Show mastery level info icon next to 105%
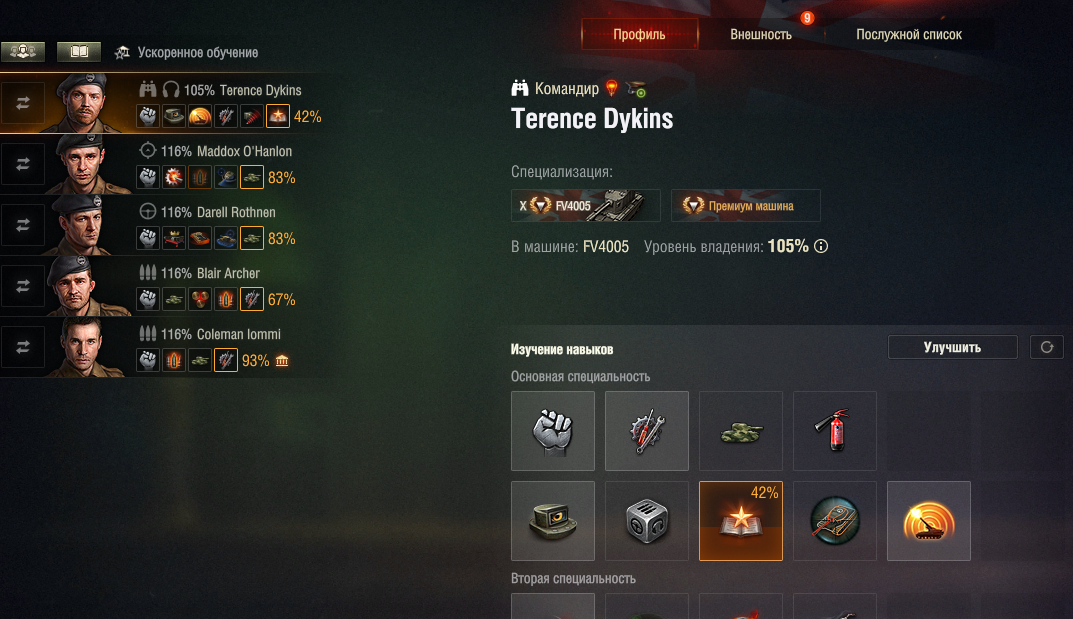This screenshot has width=1073, height=619. pos(820,246)
